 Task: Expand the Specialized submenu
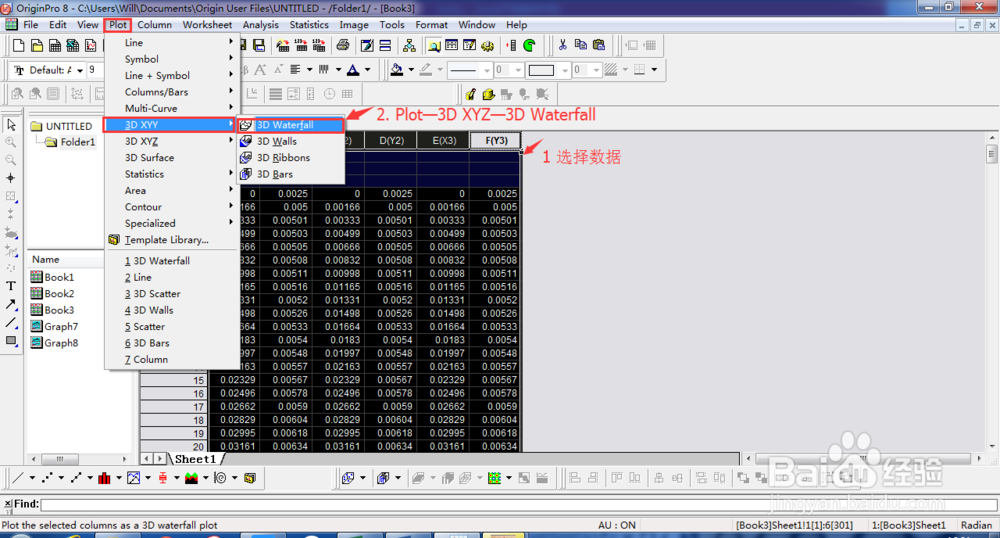tap(172, 223)
